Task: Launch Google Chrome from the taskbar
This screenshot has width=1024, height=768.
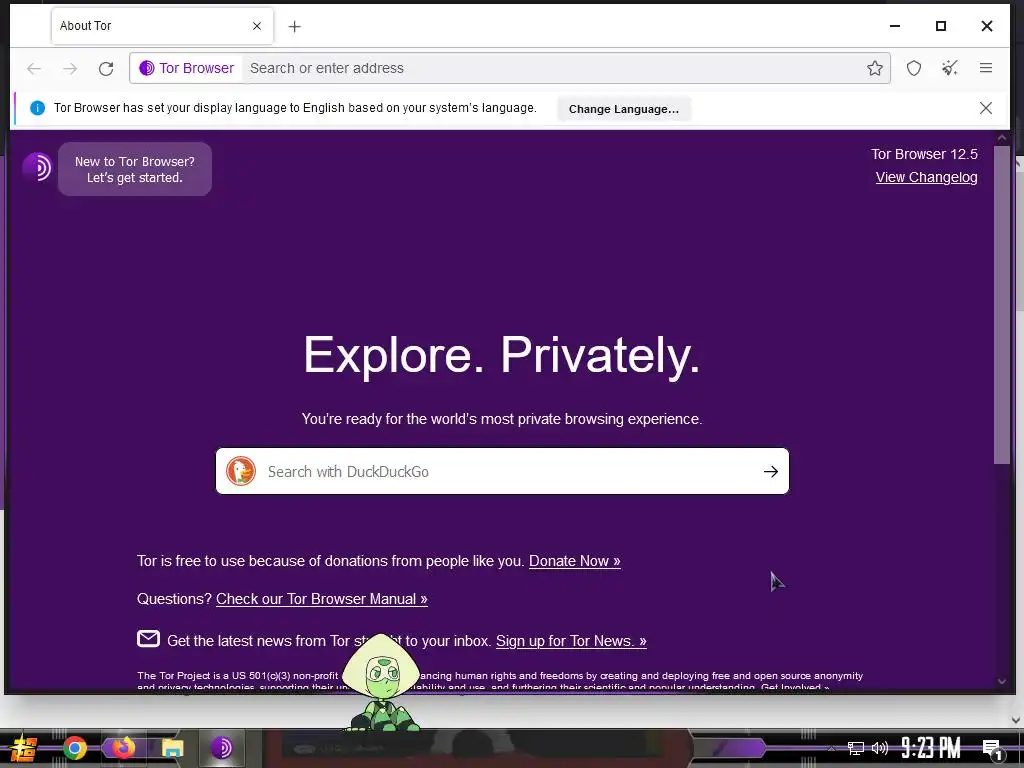Action: pos(74,748)
